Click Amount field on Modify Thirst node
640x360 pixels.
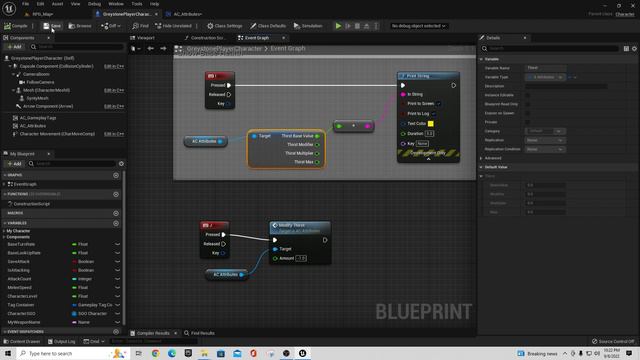tap(301, 258)
